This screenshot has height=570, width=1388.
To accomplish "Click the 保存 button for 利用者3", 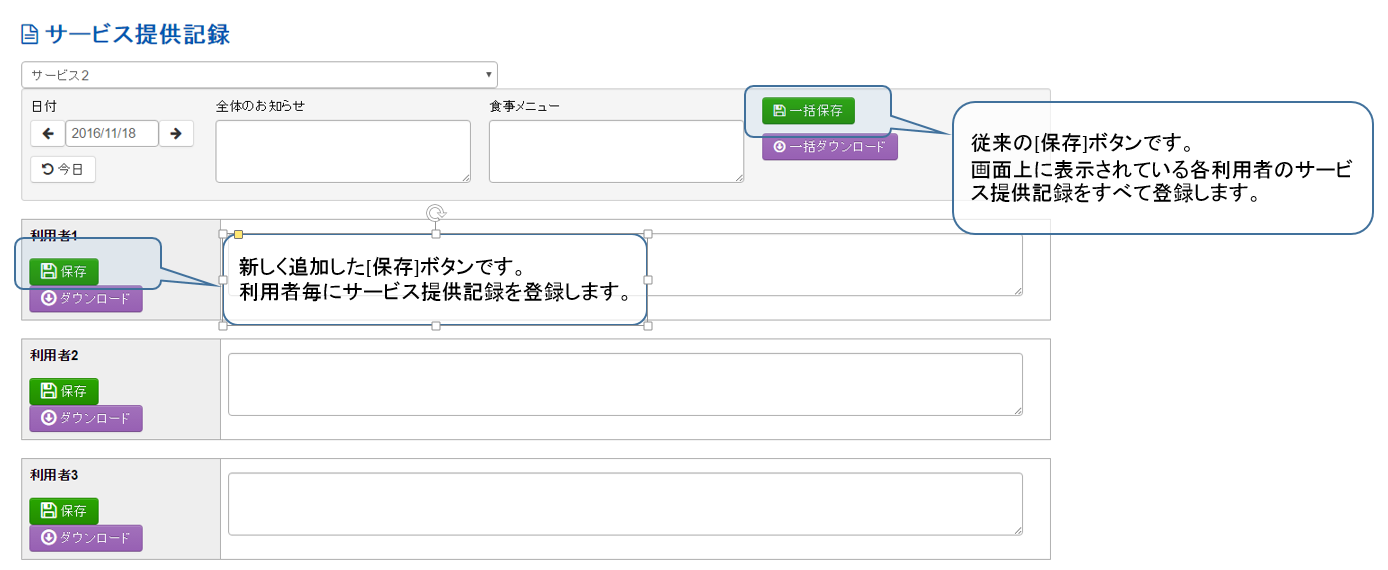I will 64,511.
